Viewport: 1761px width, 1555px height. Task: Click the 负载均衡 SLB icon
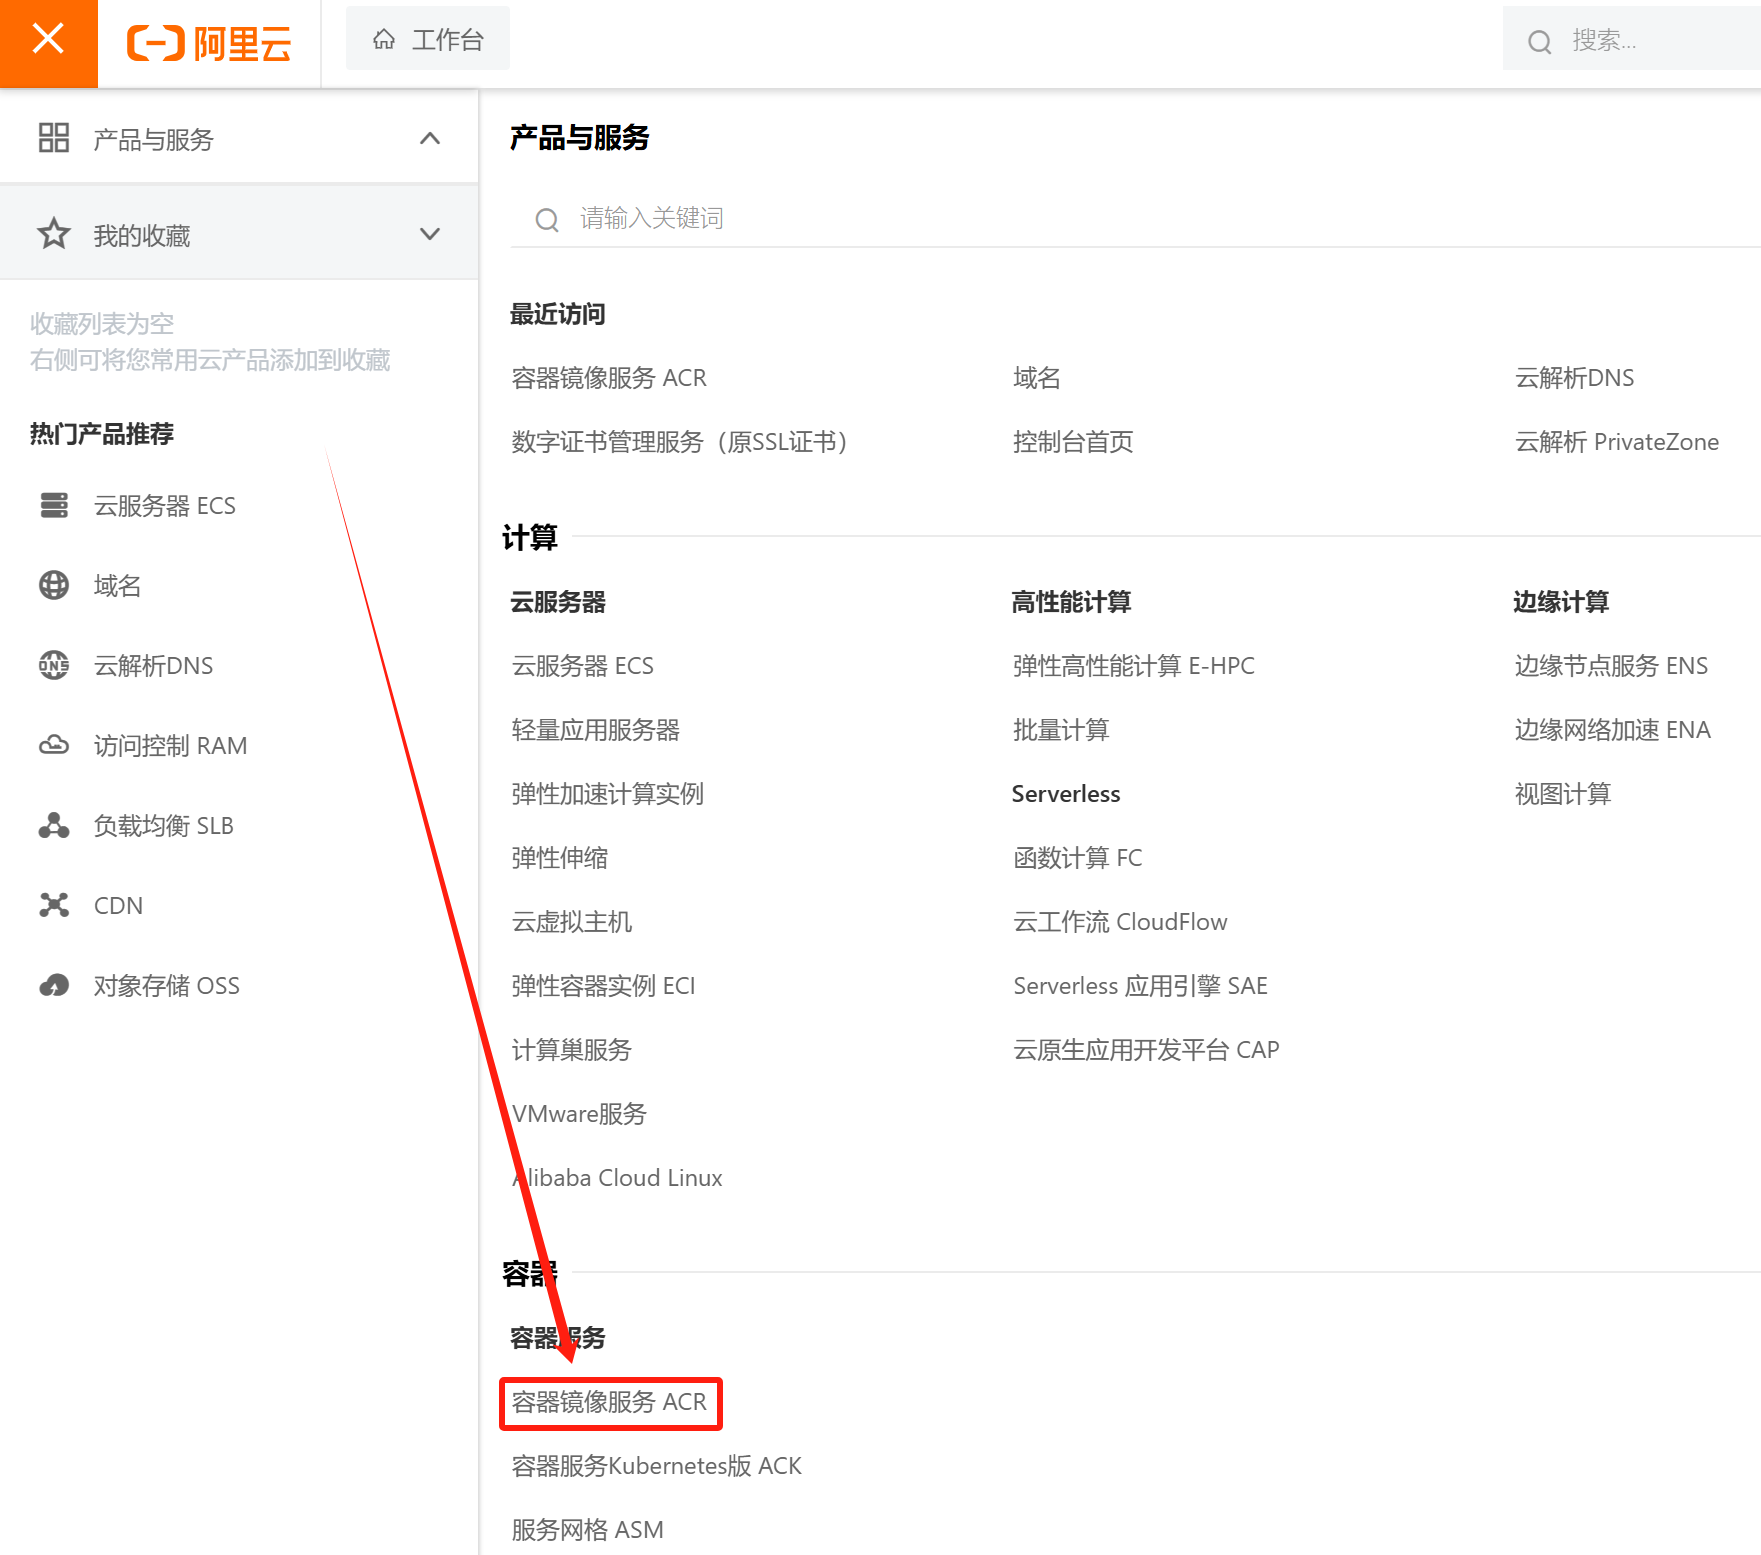pos(54,826)
